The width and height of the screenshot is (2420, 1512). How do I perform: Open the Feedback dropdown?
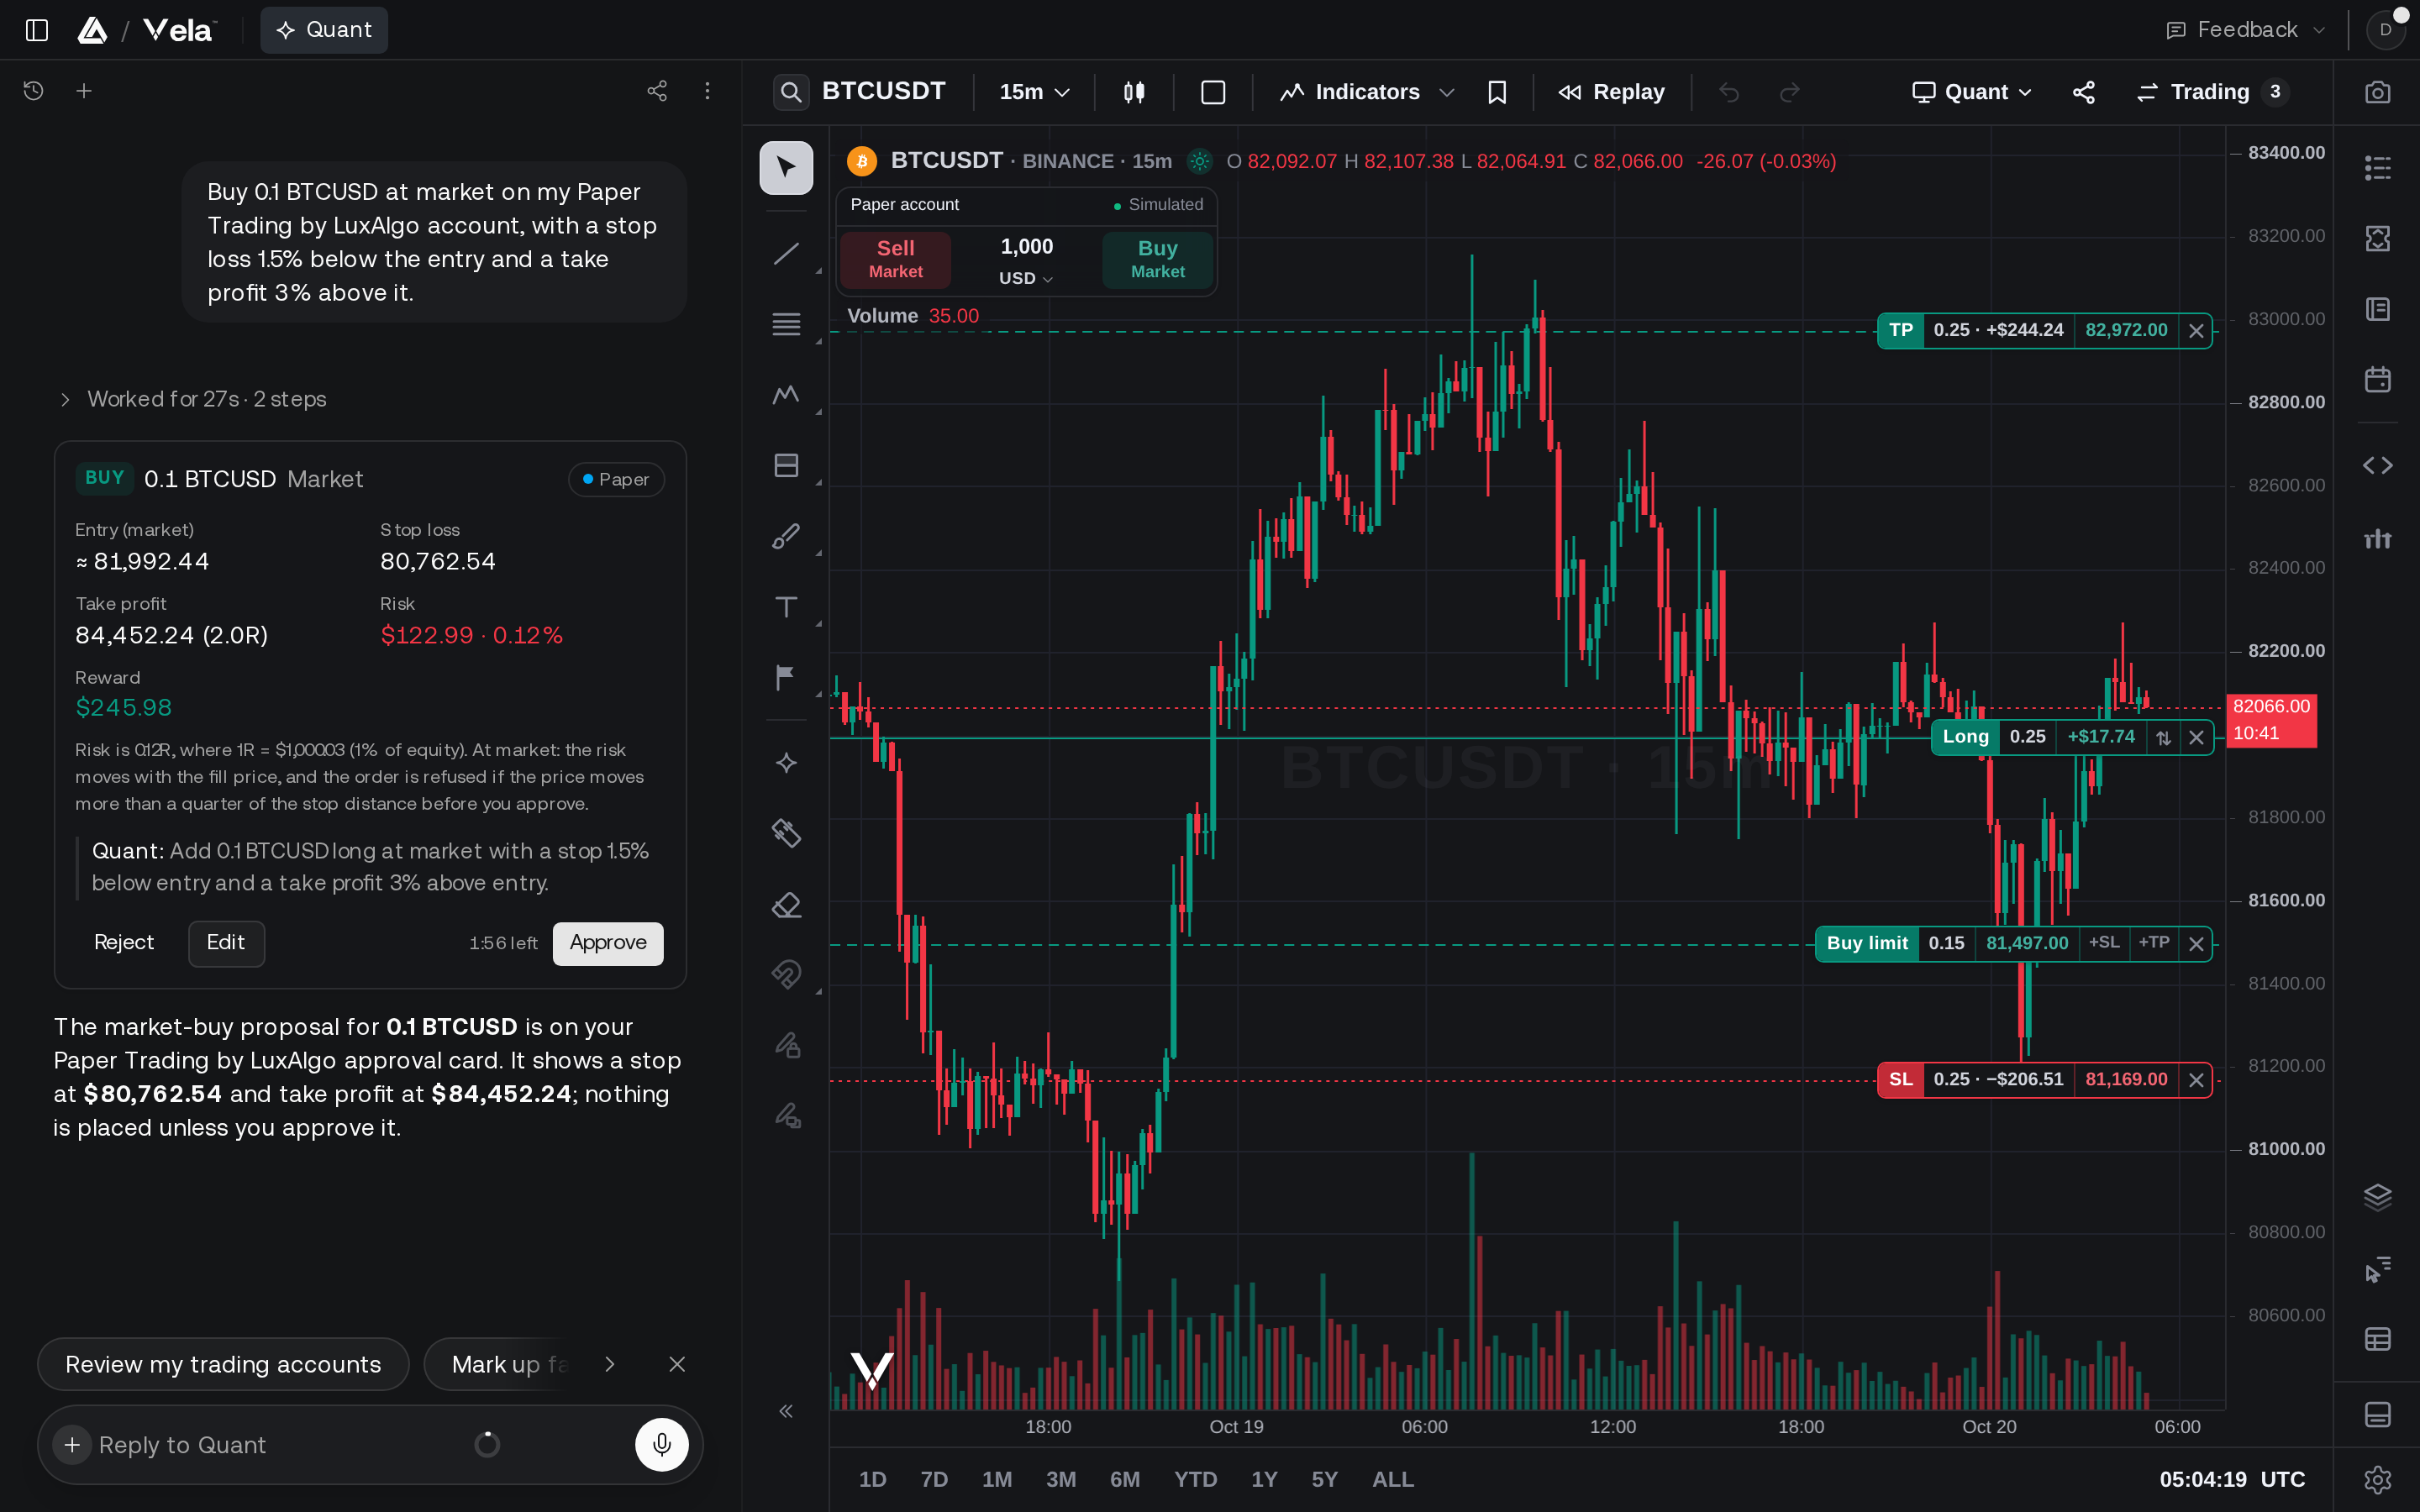(2244, 30)
